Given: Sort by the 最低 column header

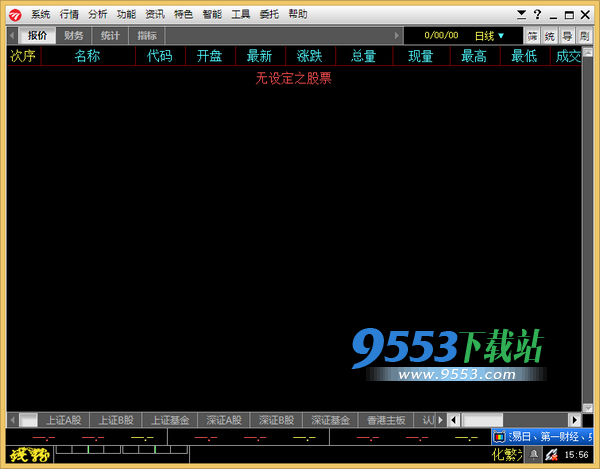Looking at the screenshot, I should 525,56.
